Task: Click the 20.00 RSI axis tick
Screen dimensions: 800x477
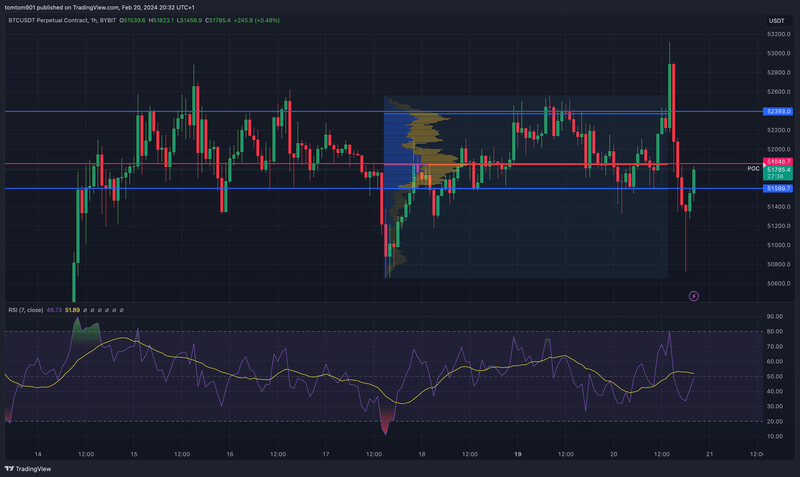Action: 774,421
